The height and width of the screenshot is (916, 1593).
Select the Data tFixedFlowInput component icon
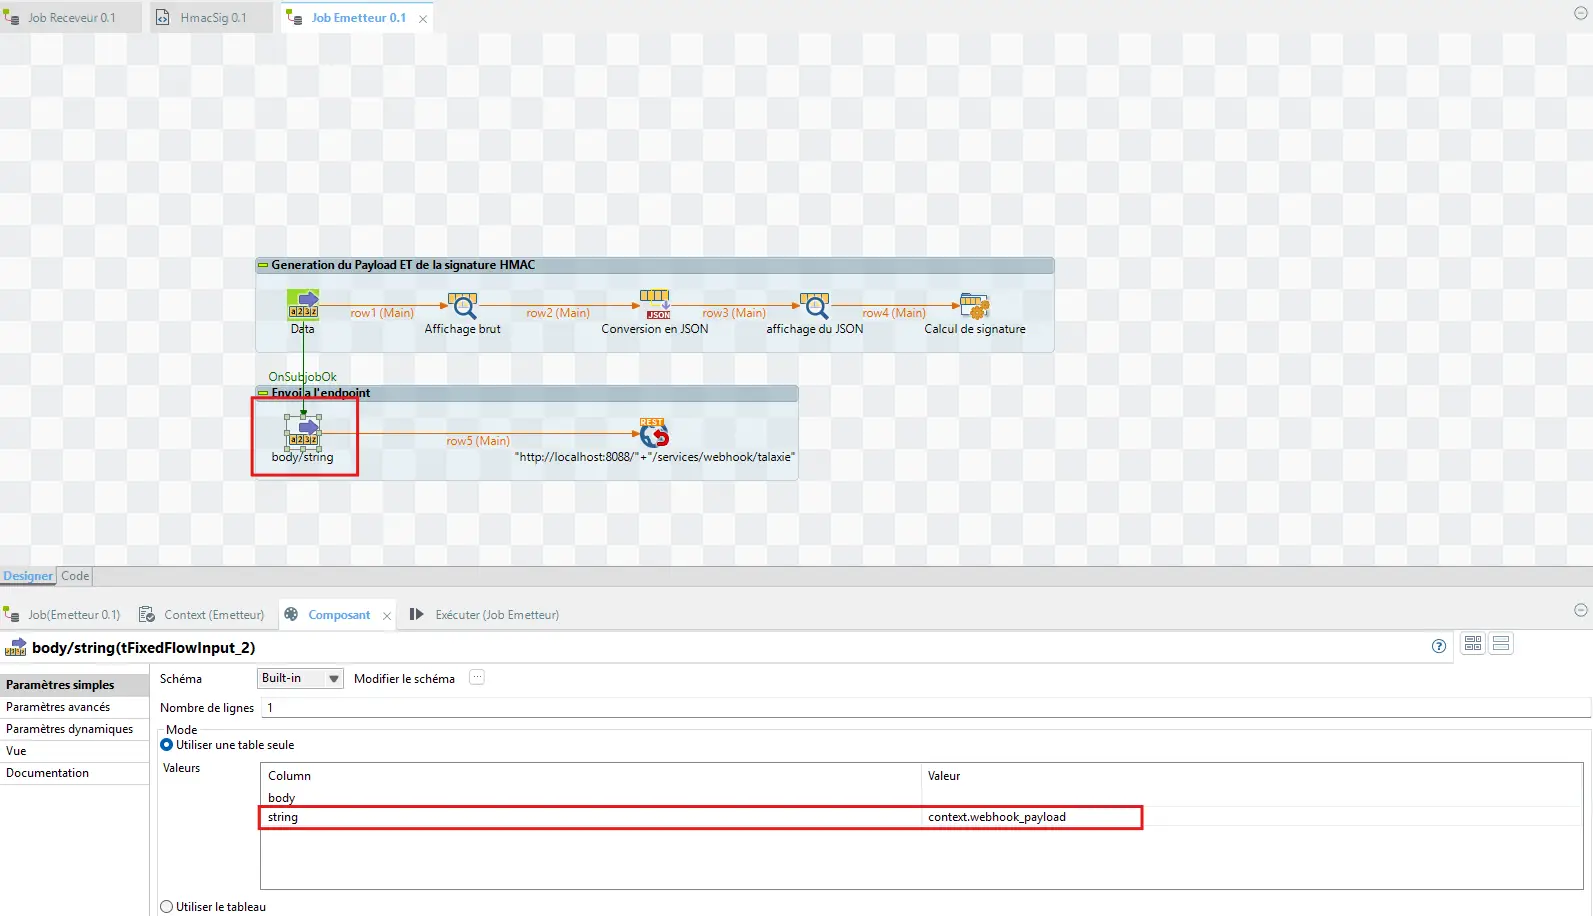click(303, 304)
